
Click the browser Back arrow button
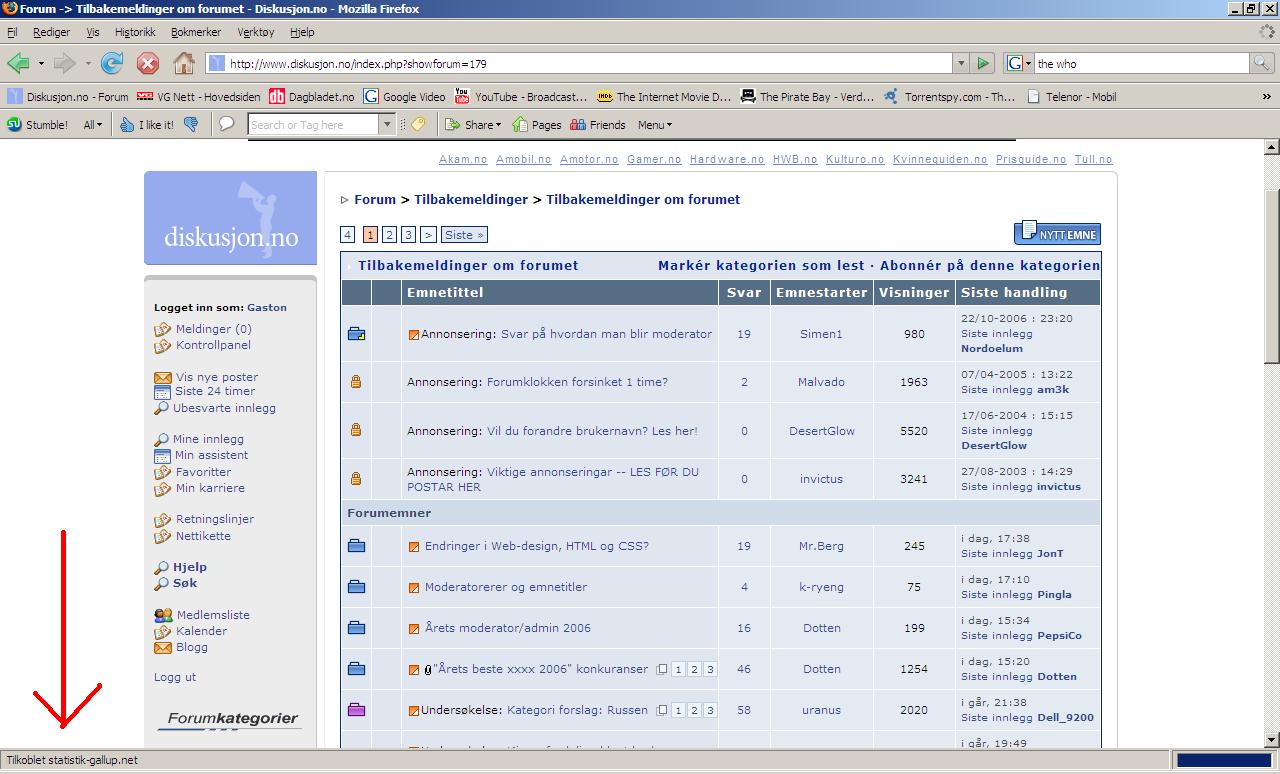tap(18, 63)
